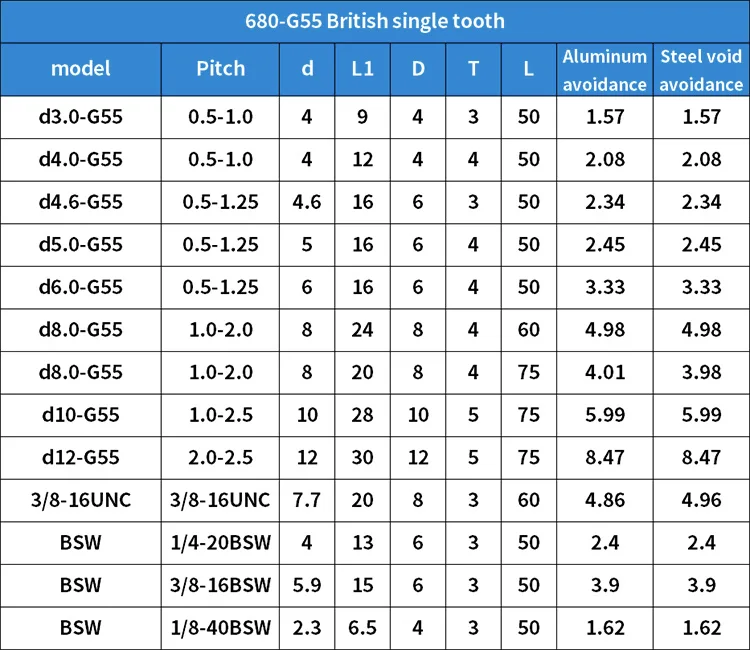Click the 4.01 aluminum avoidance value
The height and width of the screenshot is (650, 750).
click(x=604, y=373)
